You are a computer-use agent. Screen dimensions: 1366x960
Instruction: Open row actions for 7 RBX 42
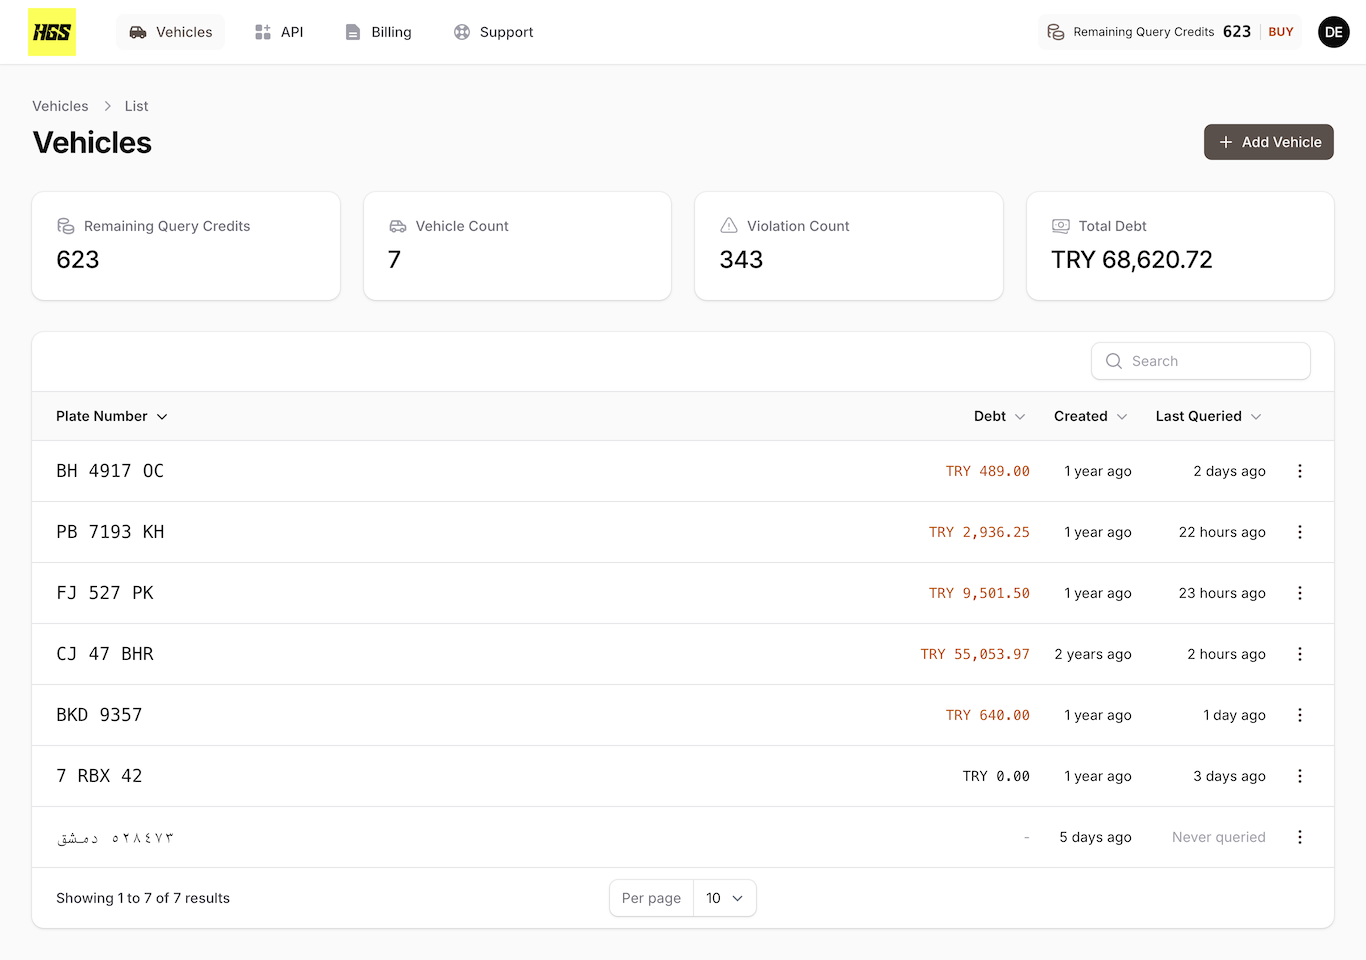1299,776
